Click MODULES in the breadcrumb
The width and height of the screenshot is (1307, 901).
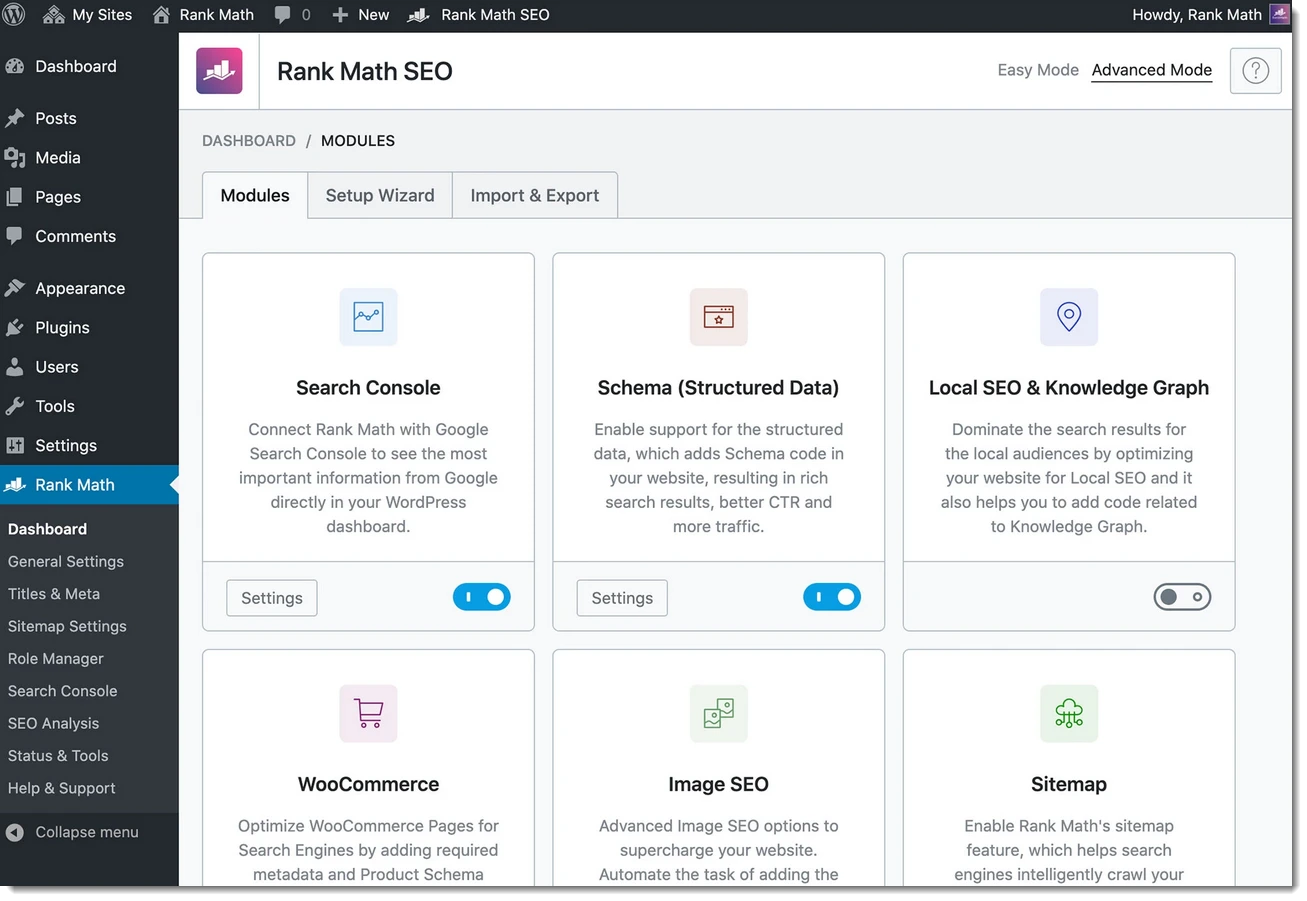click(x=358, y=141)
